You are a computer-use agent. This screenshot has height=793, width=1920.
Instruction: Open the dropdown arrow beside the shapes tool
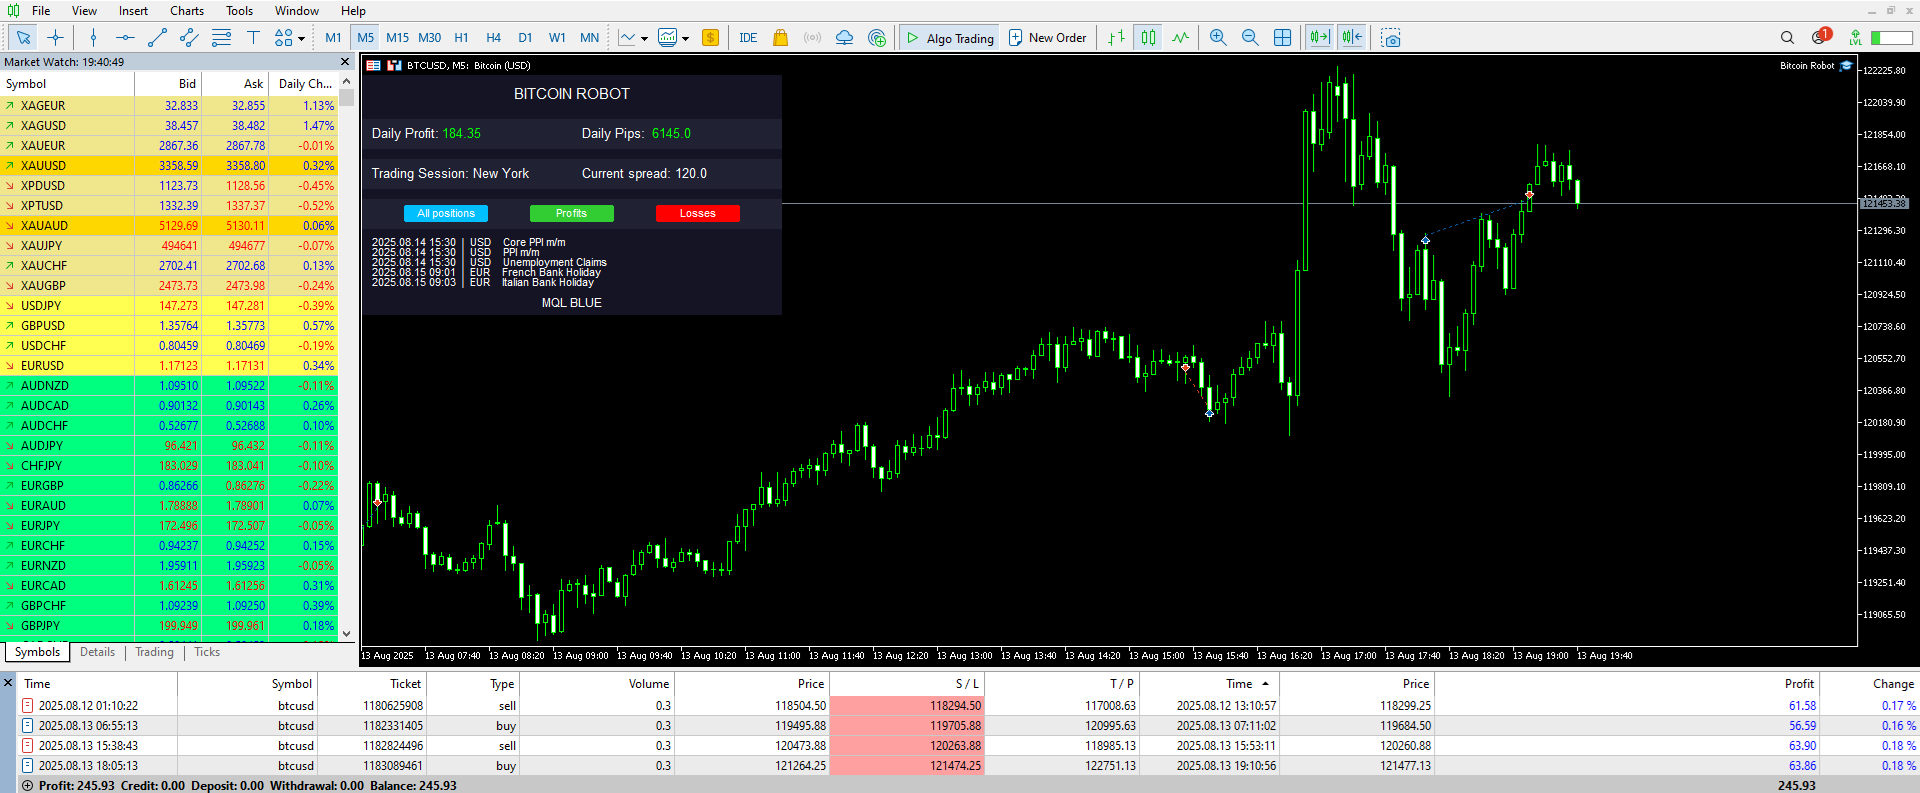[302, 39]
